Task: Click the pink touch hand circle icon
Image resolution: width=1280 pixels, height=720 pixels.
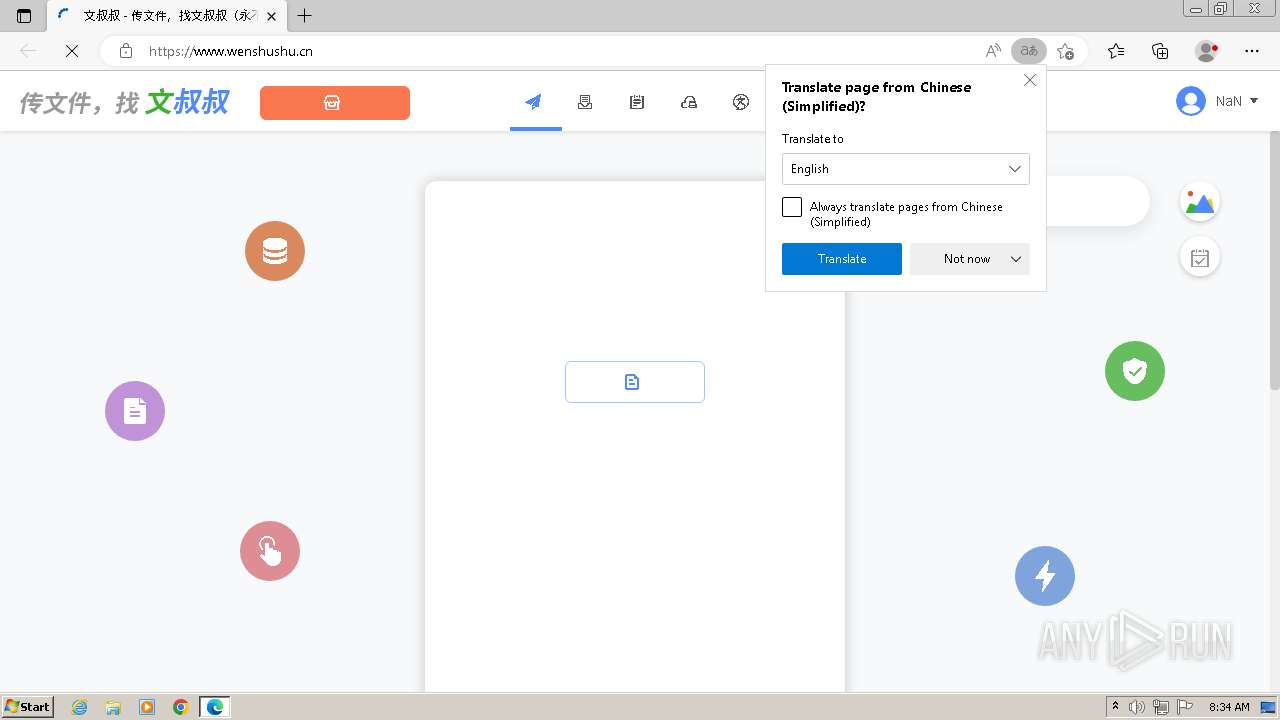Action: [270, 551]
